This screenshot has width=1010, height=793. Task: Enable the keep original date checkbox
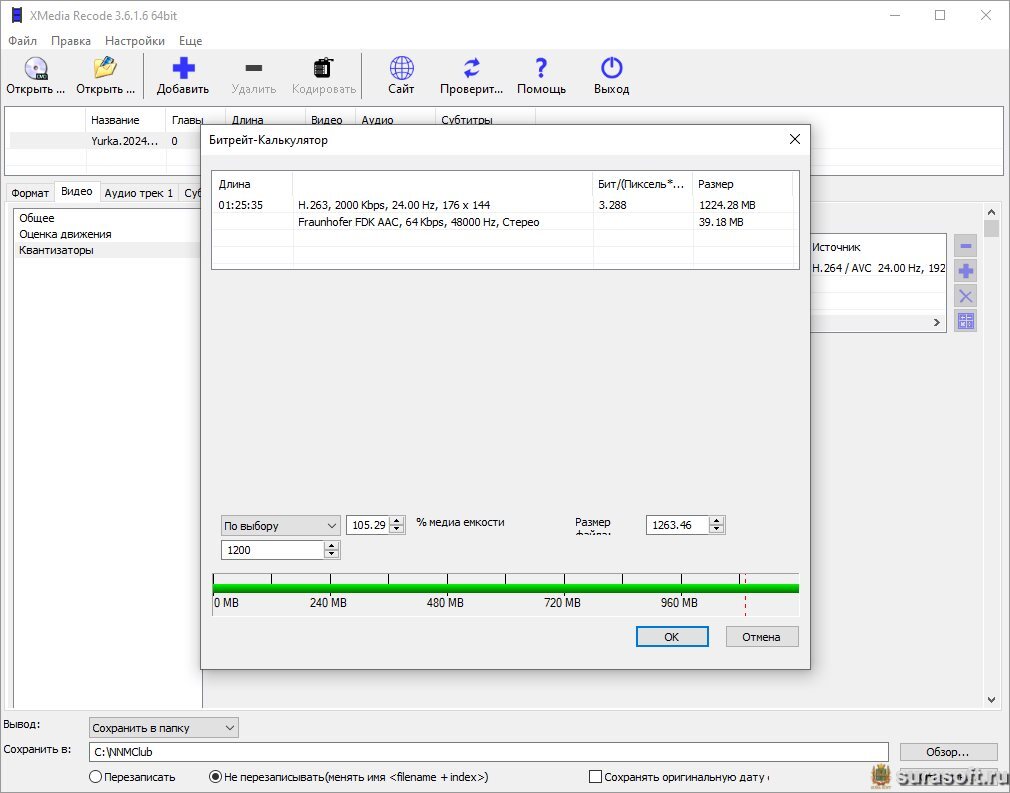click(596, 777)
